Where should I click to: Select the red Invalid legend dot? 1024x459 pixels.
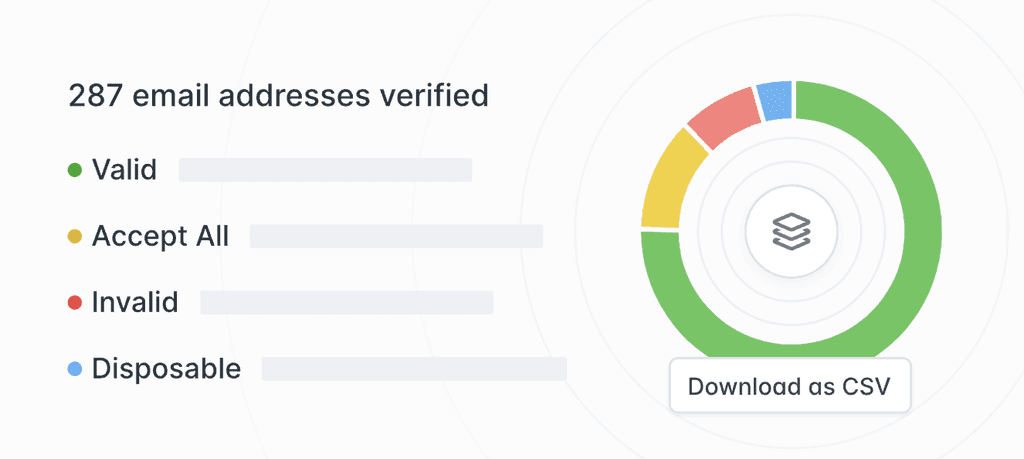pos(75,302)
